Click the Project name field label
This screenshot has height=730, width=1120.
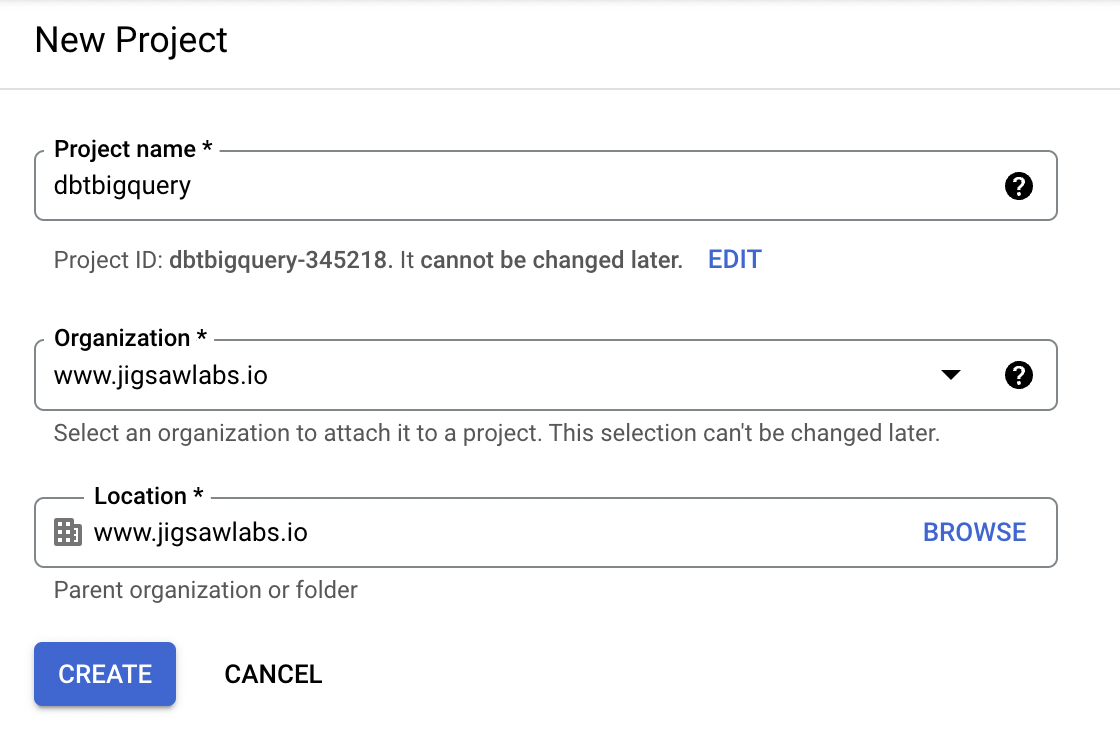coord(133,149)
